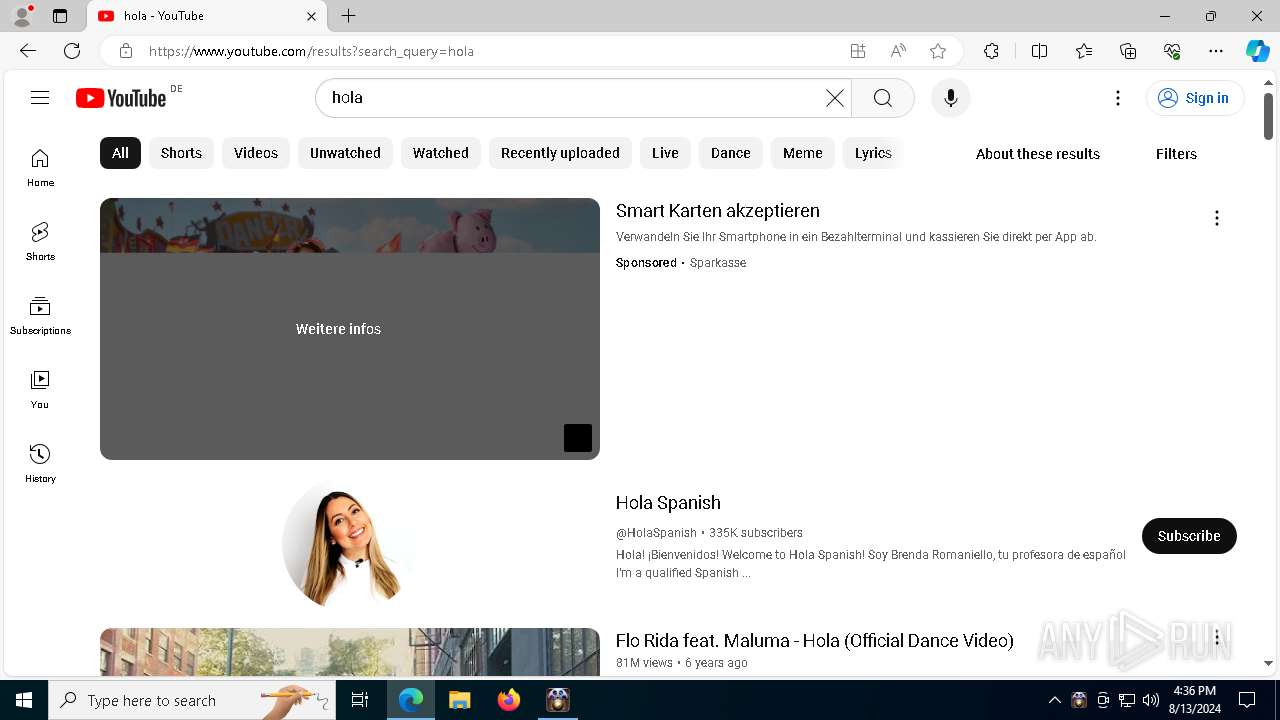Open taskbar volume control

tap(1151, 700)
